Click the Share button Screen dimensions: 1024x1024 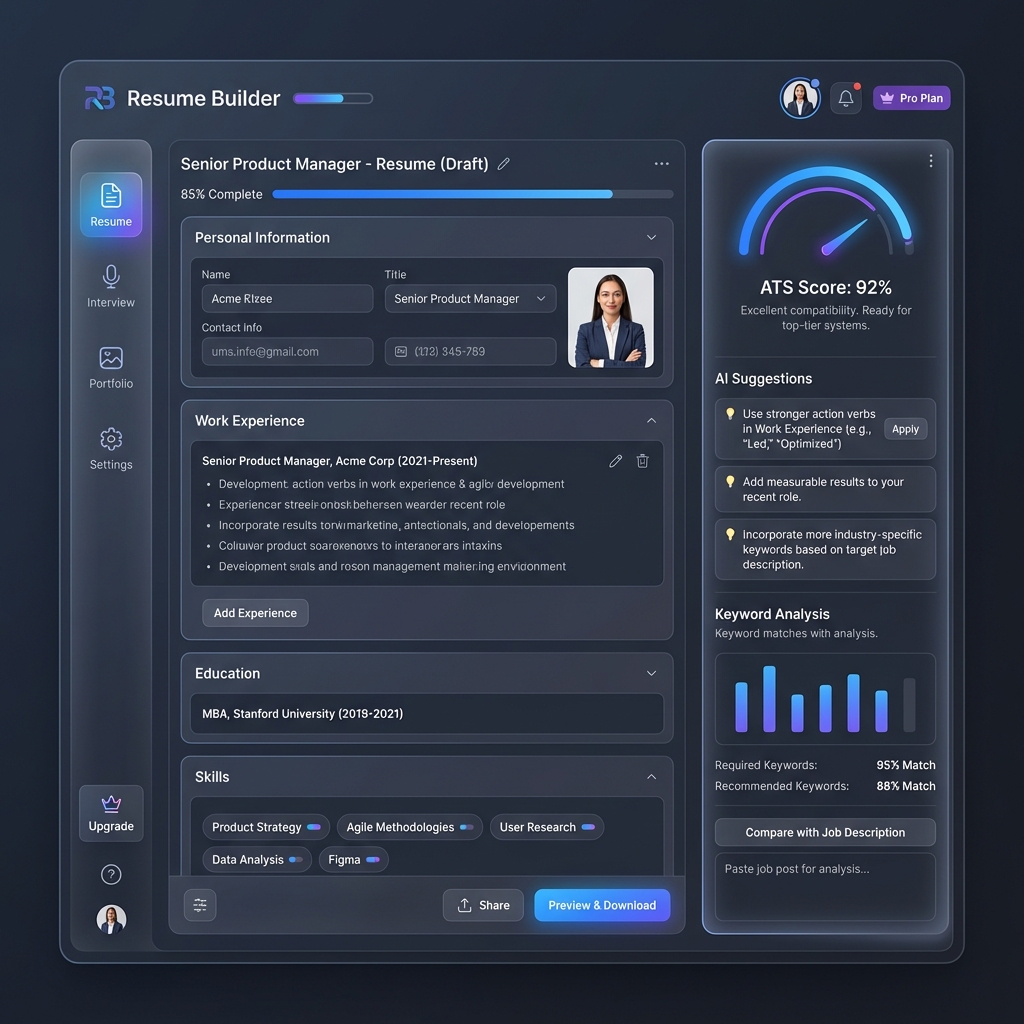(x=483, y=905)
